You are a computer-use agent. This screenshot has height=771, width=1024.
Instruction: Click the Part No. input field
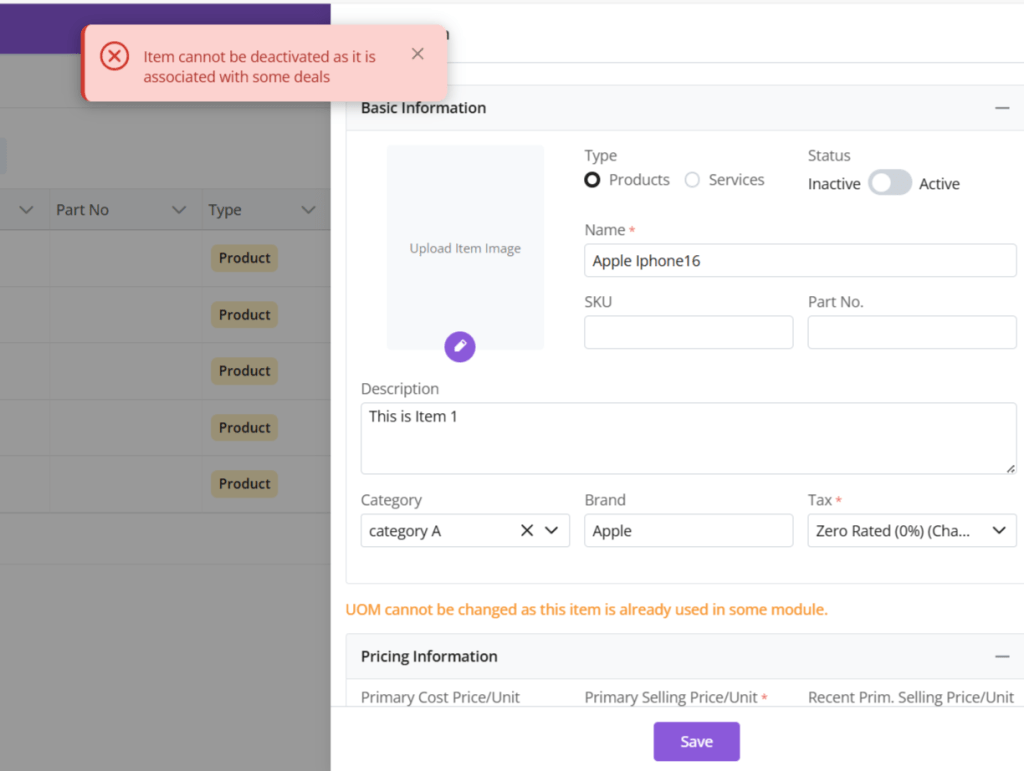tap(911, 333)
